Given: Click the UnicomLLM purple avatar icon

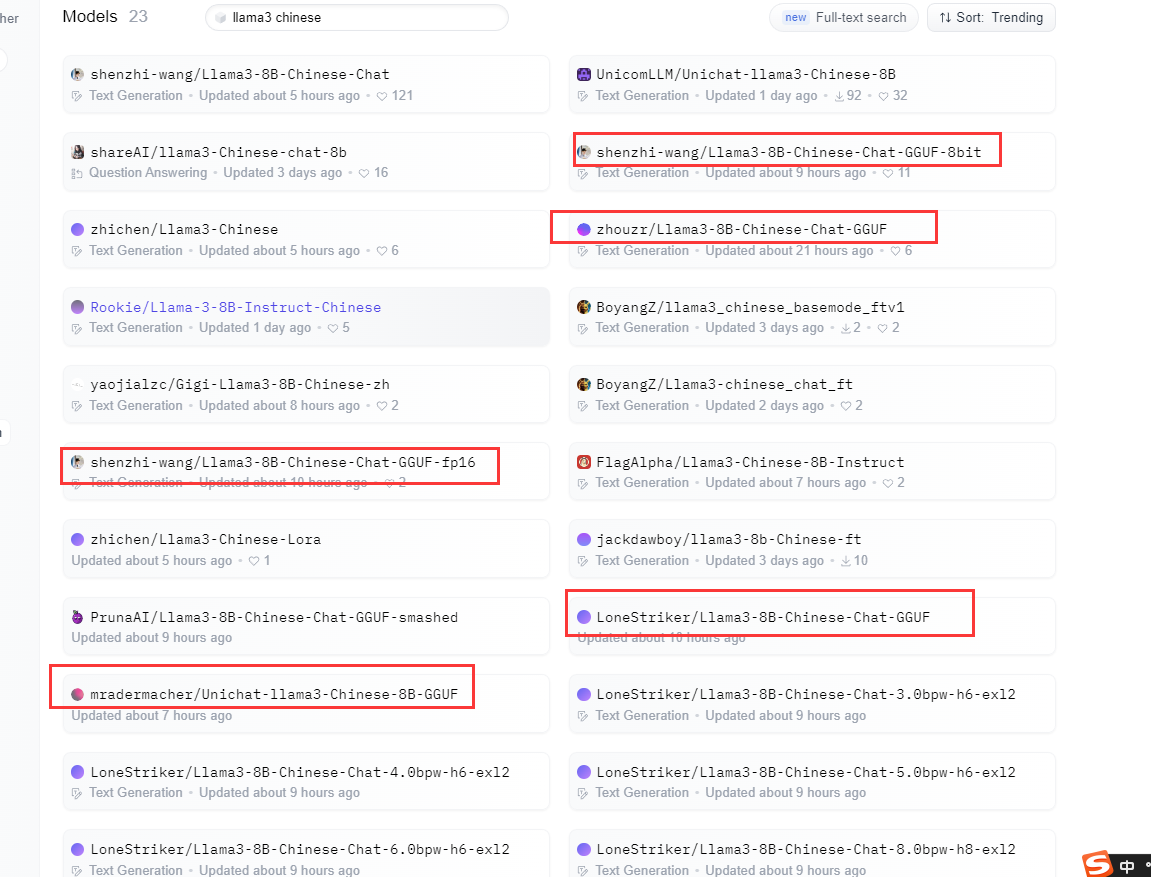Looking at the screenshot, I should point(584,74).
